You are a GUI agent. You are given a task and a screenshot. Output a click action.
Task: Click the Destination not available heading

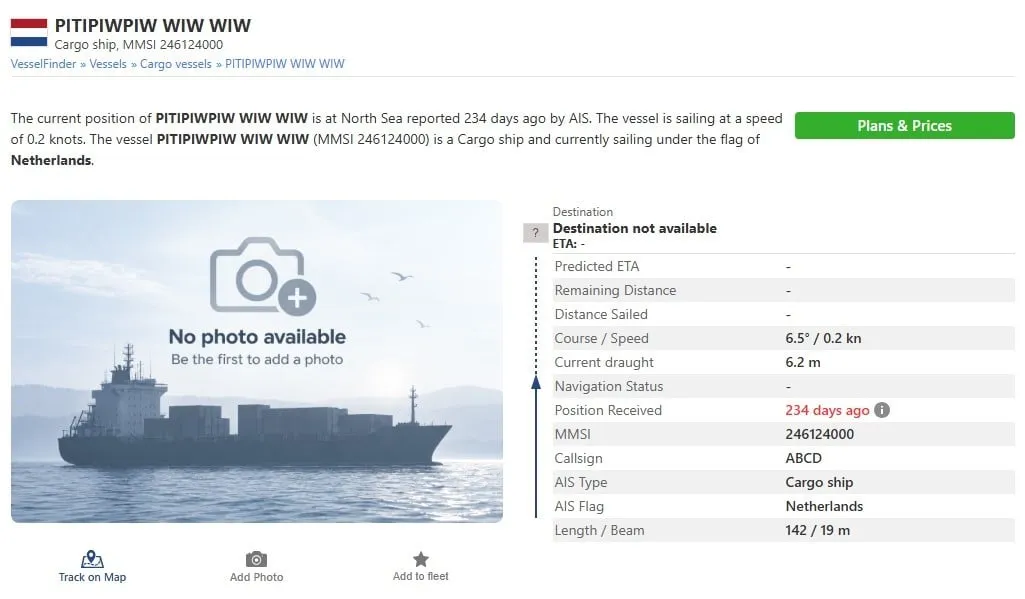tap(635, 228)
